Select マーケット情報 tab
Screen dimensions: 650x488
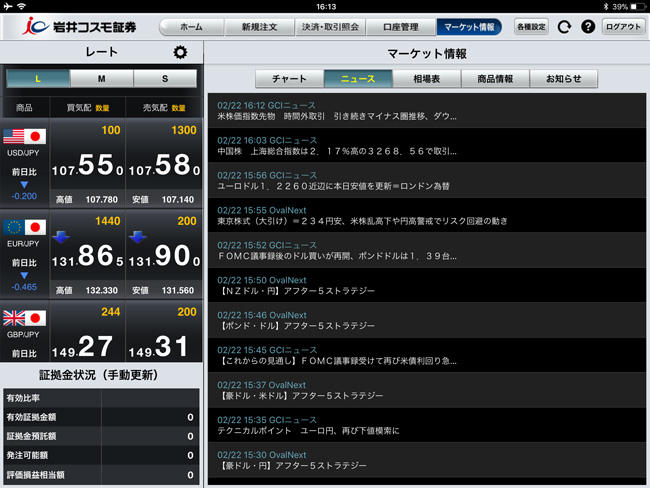click(x=469, y=27)
